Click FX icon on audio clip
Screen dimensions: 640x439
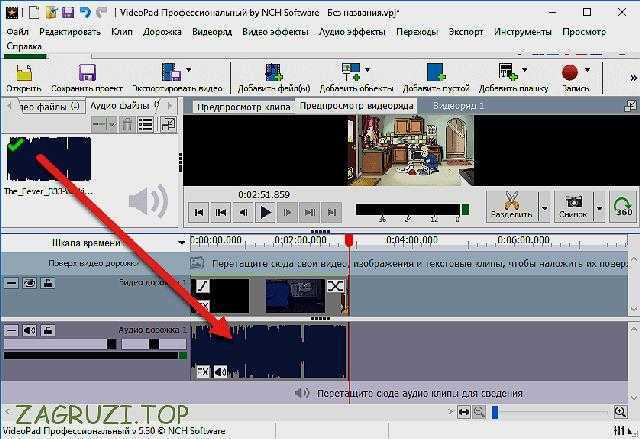pyautogui.click(x=203, y=371)
